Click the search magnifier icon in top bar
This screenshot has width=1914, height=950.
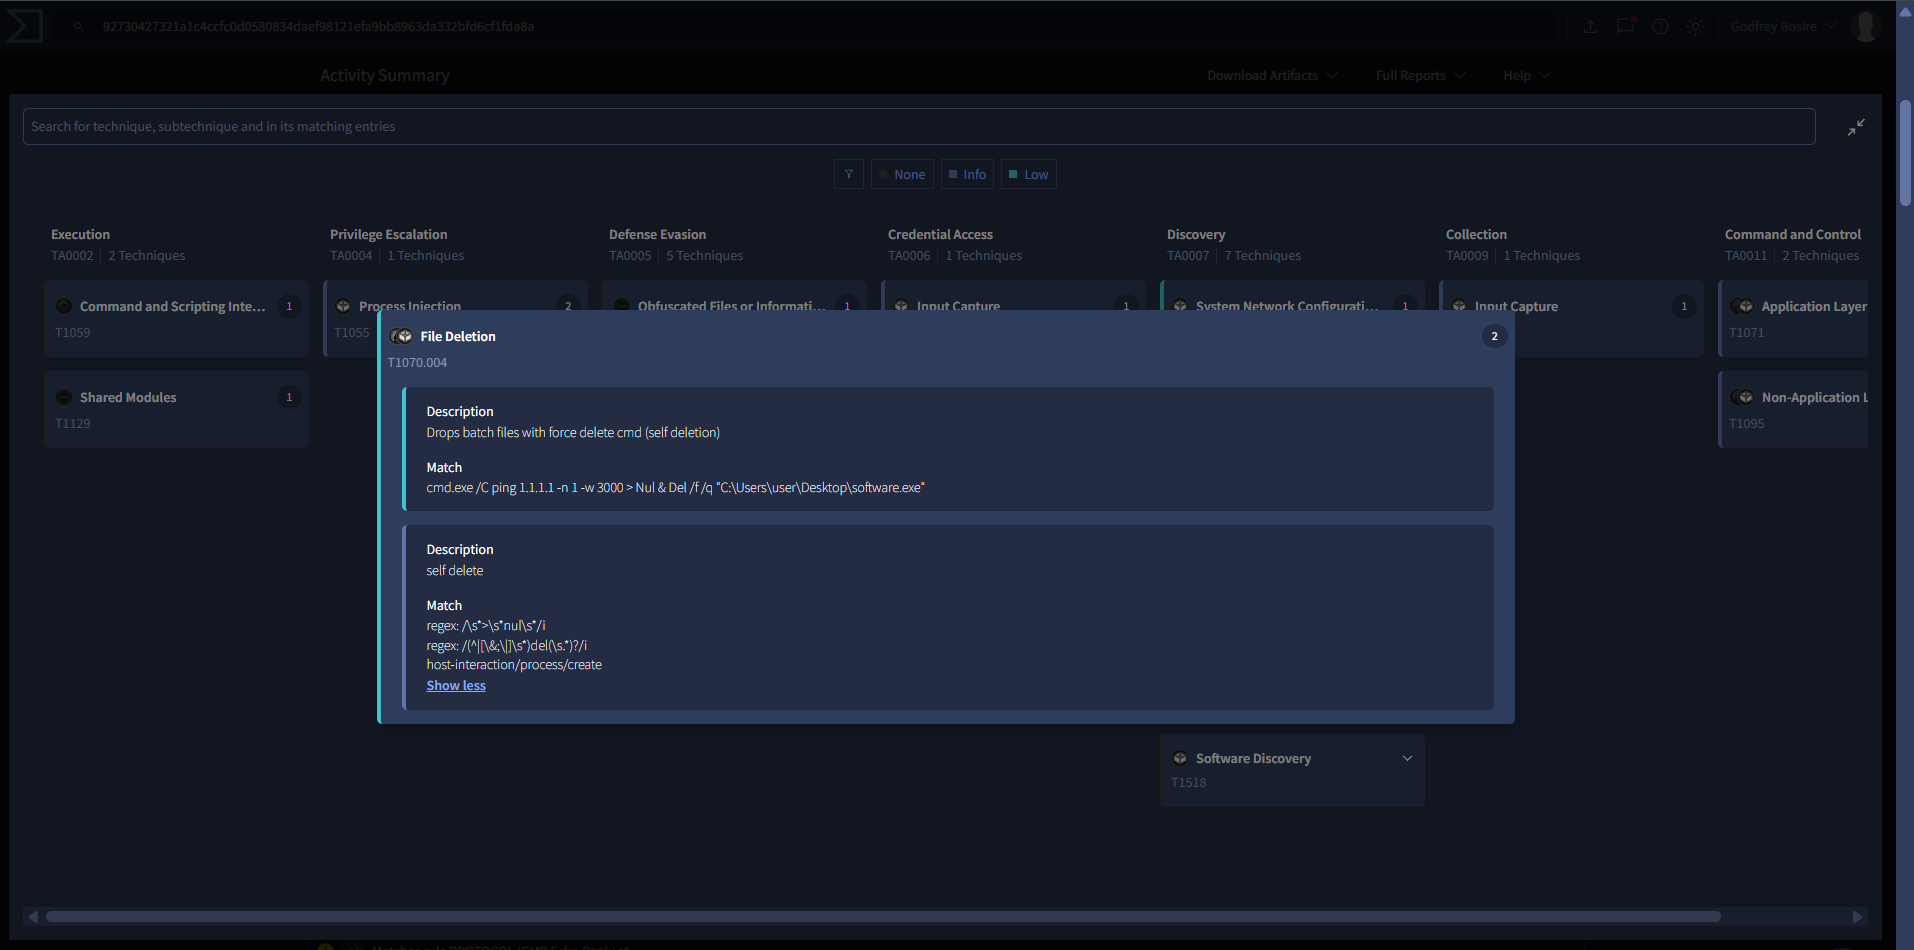click(x=78, y=27)
